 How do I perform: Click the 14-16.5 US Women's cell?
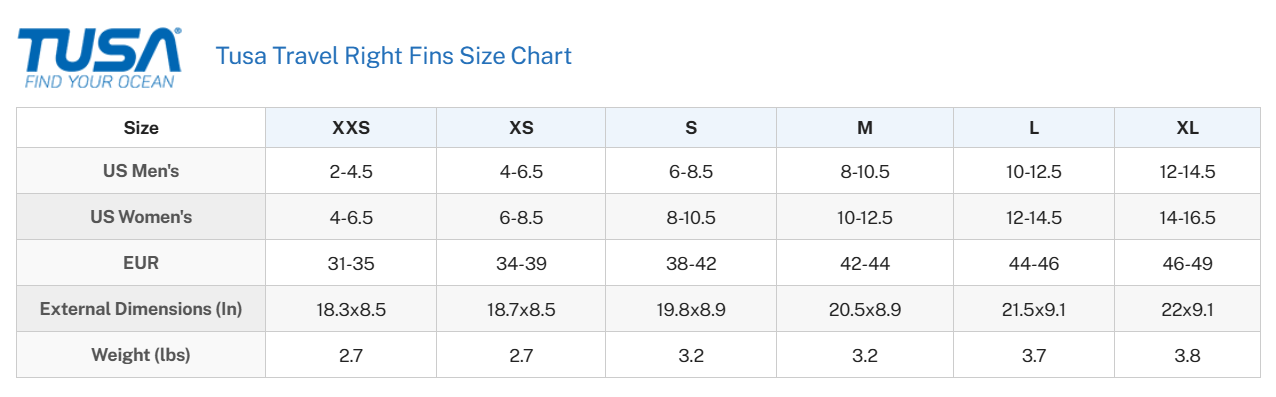click(1187, 217)
